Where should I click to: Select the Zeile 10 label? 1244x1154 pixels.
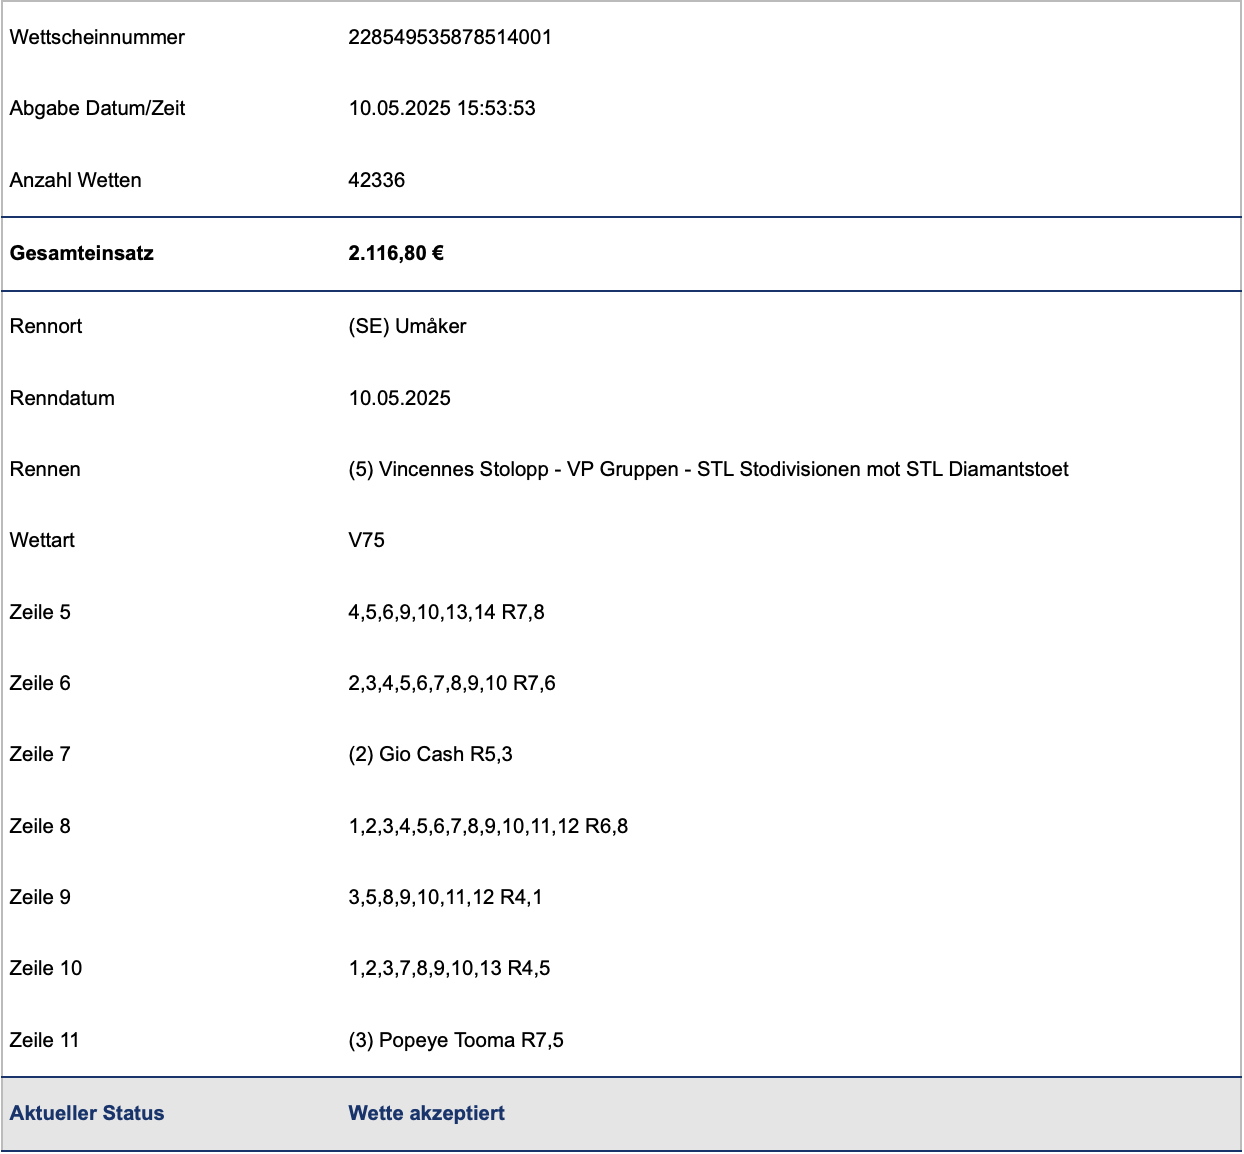(x=46, y=968)
